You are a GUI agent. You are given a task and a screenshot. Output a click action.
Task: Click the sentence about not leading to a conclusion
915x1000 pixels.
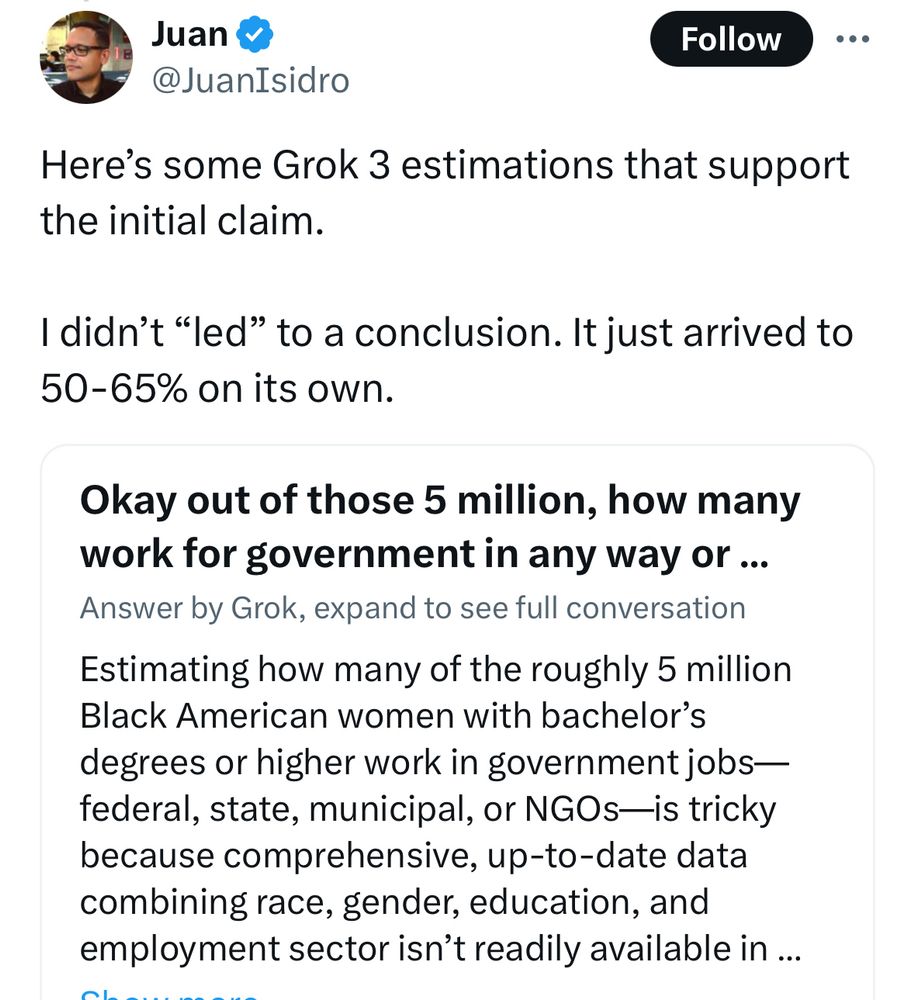pos(446,333)
